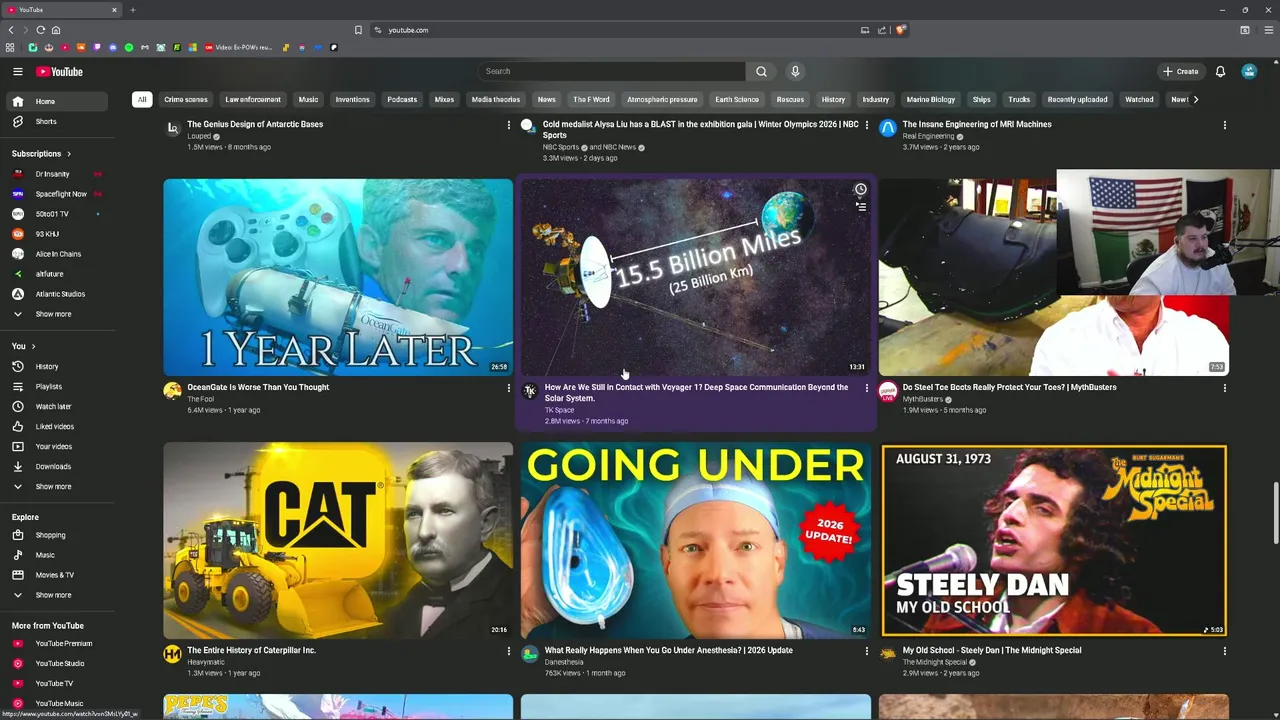Select the Podcasts chip
Screen dimensions: 1280x720
(402, 99)
